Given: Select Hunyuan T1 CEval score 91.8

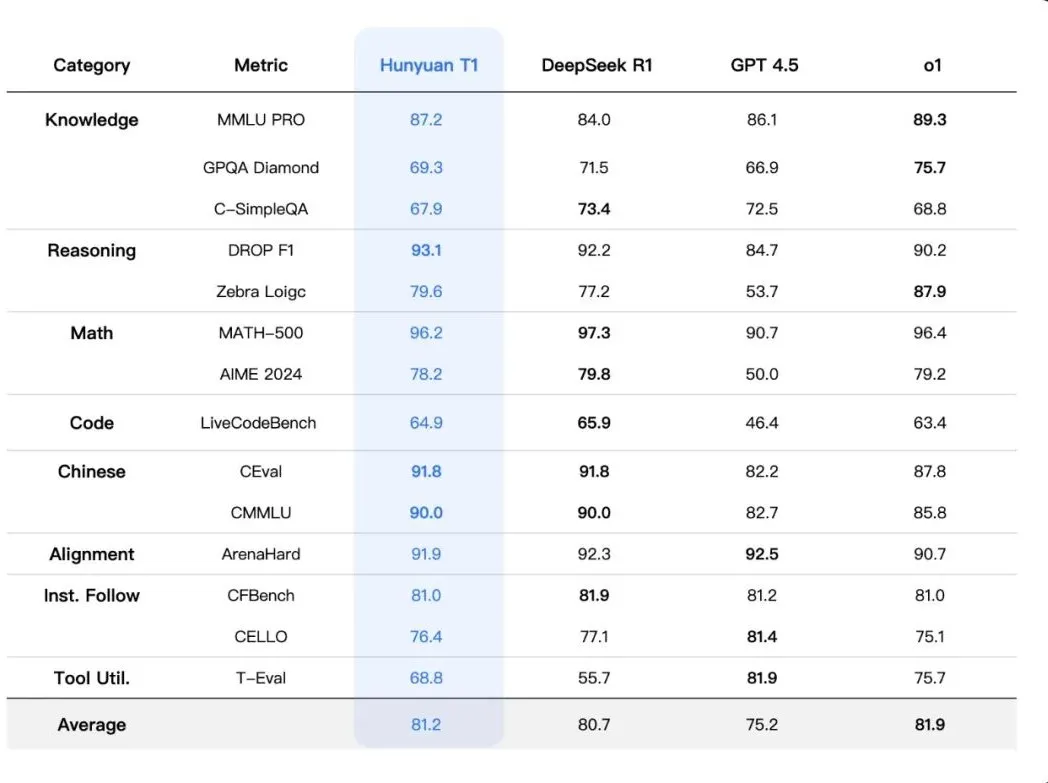Looking at the screenshot, I should click(x=426, y=472).
